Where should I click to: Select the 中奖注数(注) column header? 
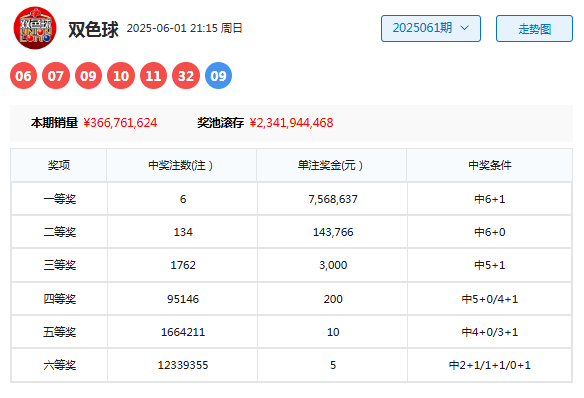pyautogui.click(x=181, y=165)
